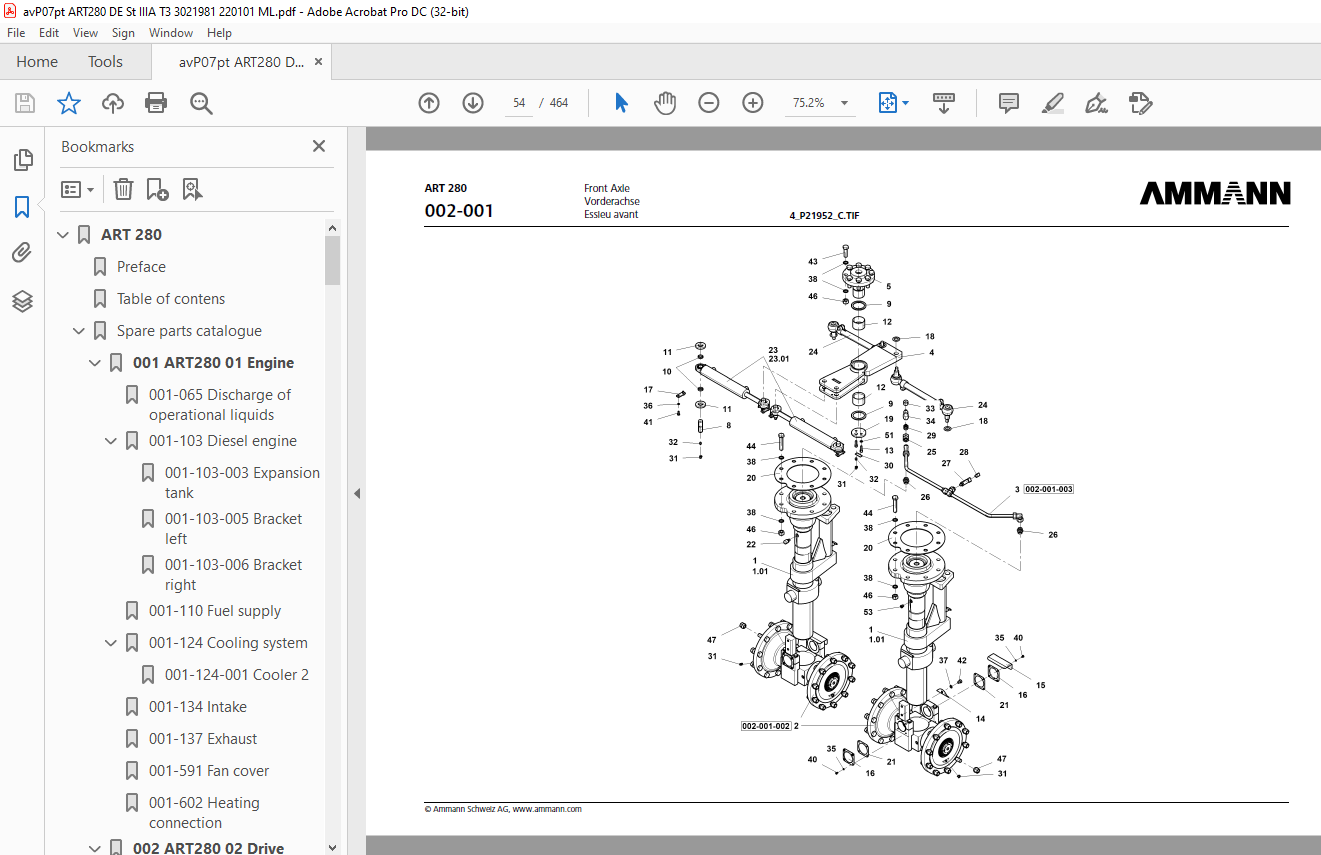Find current bookmark icon

[x=192, y=189]
